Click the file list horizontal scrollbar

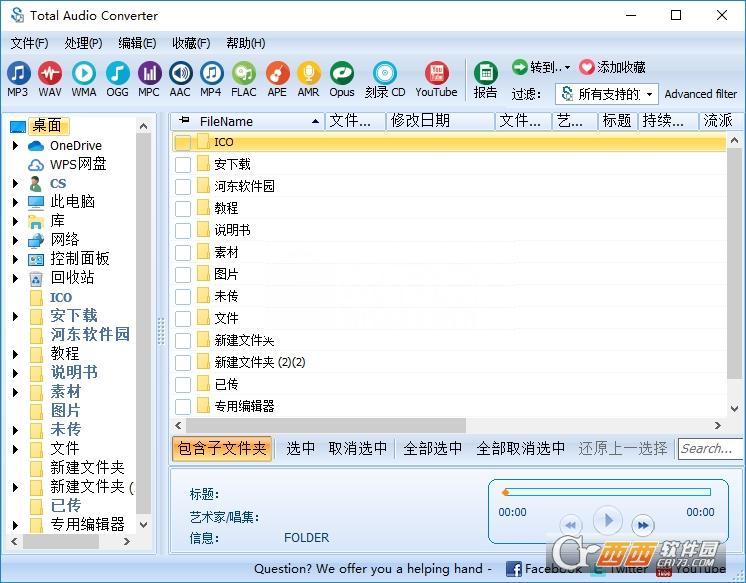tap(326, 425)
